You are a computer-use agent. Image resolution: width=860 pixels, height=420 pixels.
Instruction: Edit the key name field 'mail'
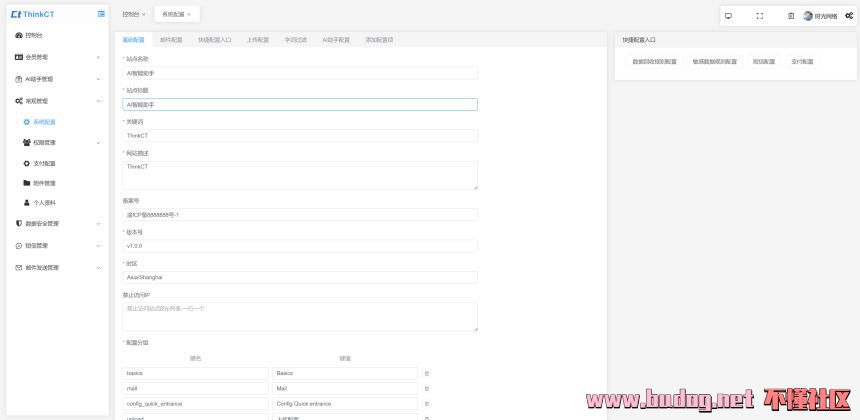pyautogui.click(x=195, y=389)
